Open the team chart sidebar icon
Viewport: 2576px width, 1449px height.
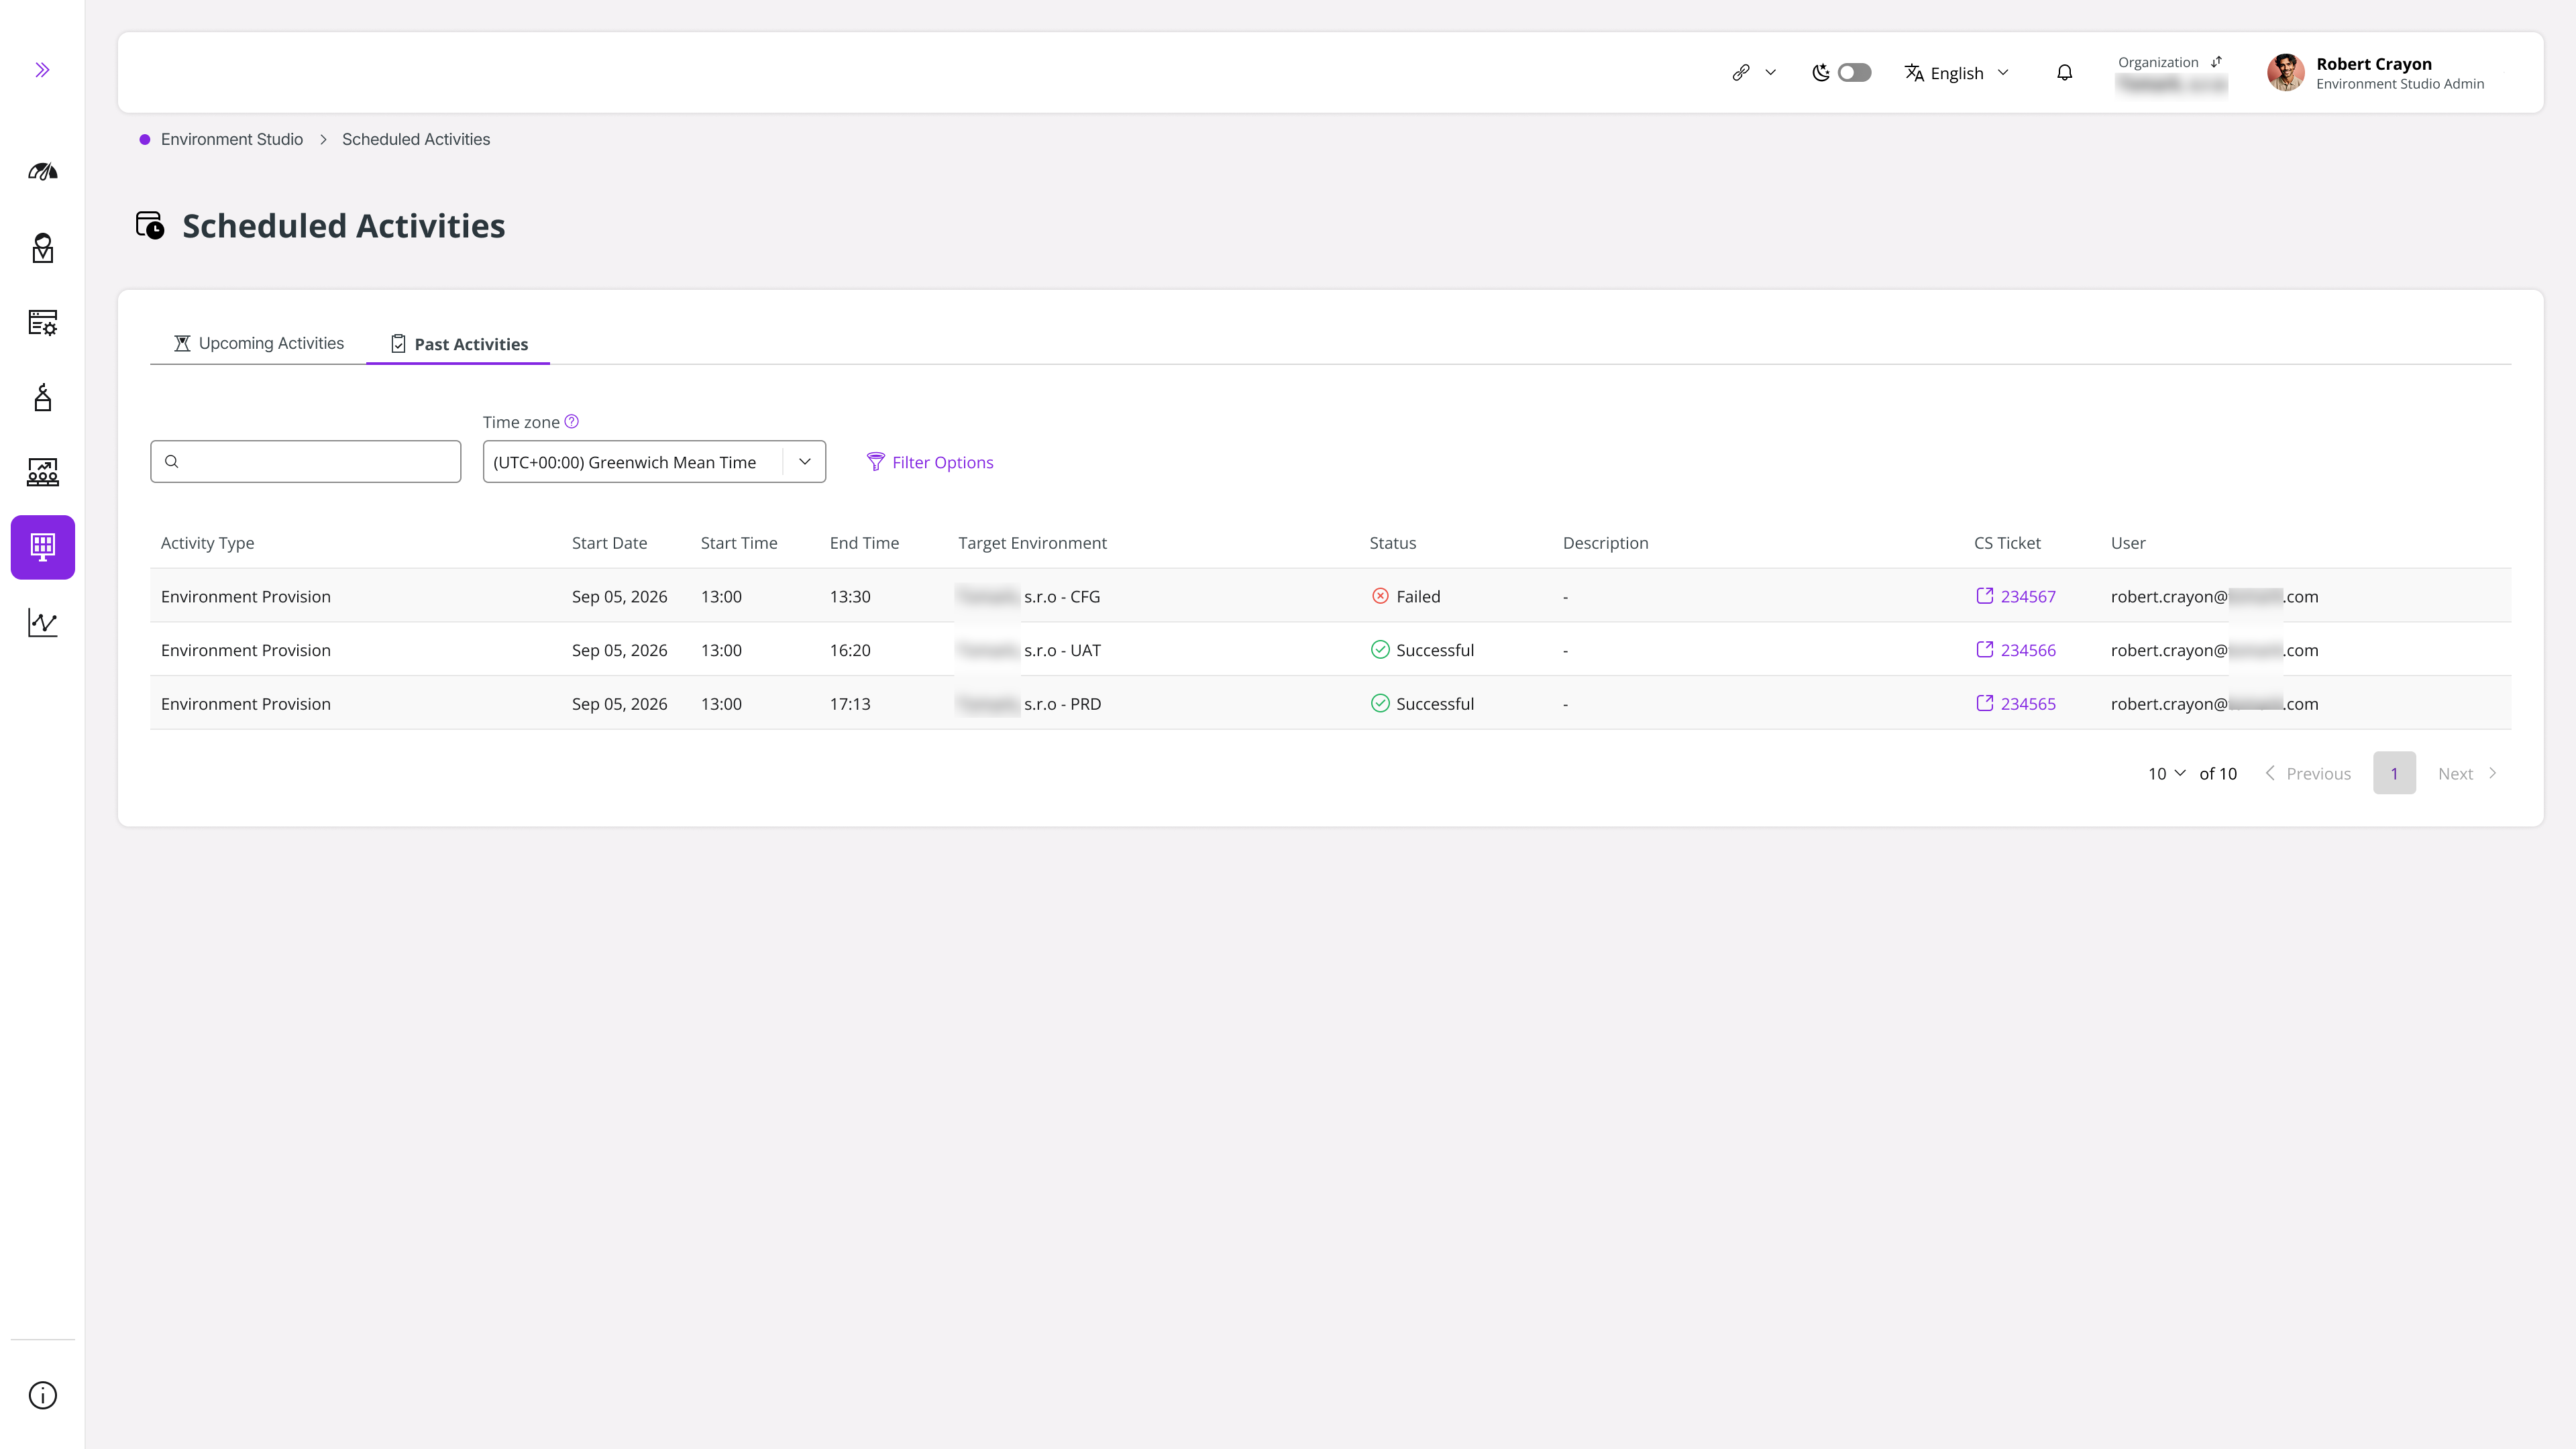pyautogui.click(x=42, y=472)
